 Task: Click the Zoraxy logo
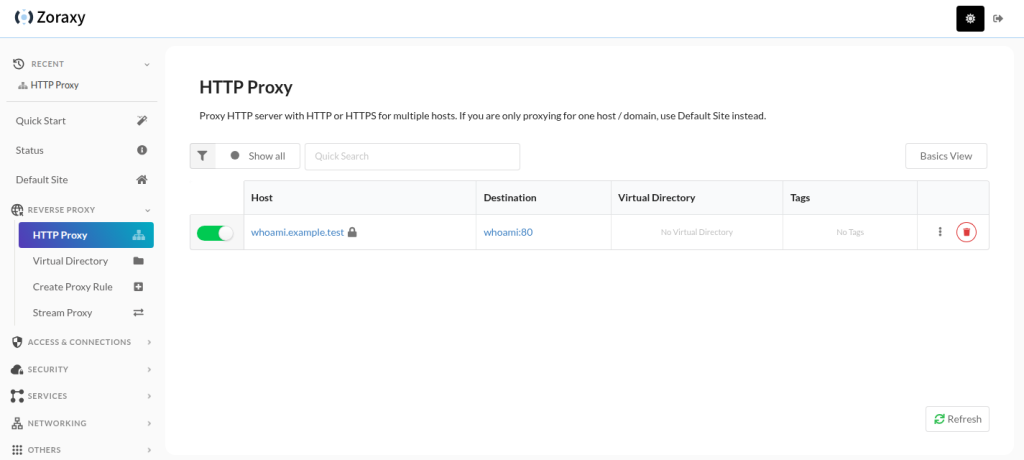(50, 18)
